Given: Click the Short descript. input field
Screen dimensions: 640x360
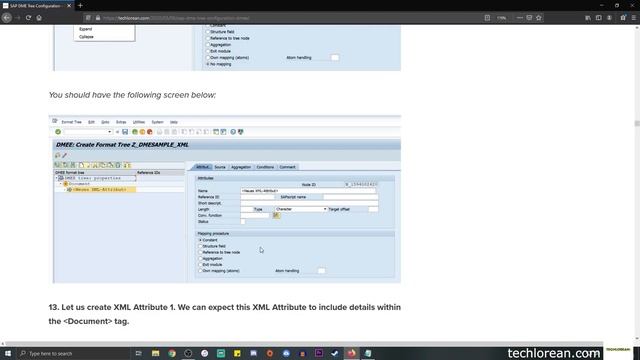Looking at the screenshot, I should tap(309, 203).
